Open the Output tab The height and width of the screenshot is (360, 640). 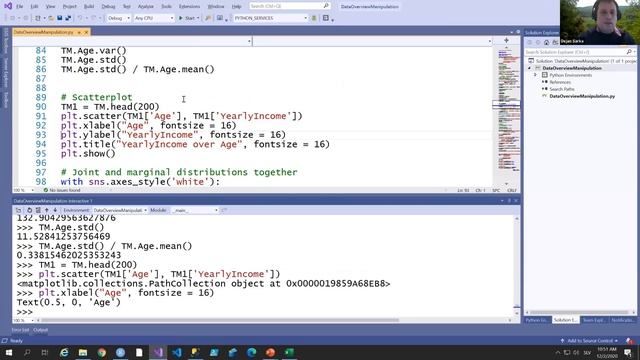coord(40,330)
